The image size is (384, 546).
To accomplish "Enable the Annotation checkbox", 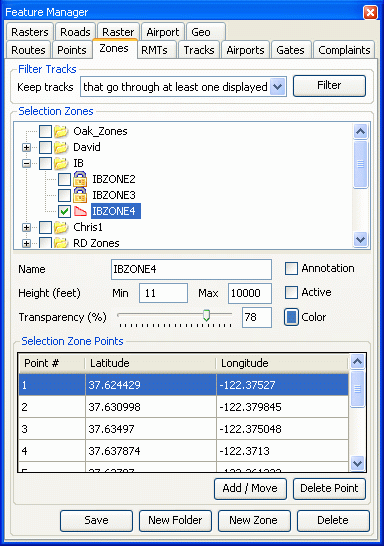I will pos(291,268).
